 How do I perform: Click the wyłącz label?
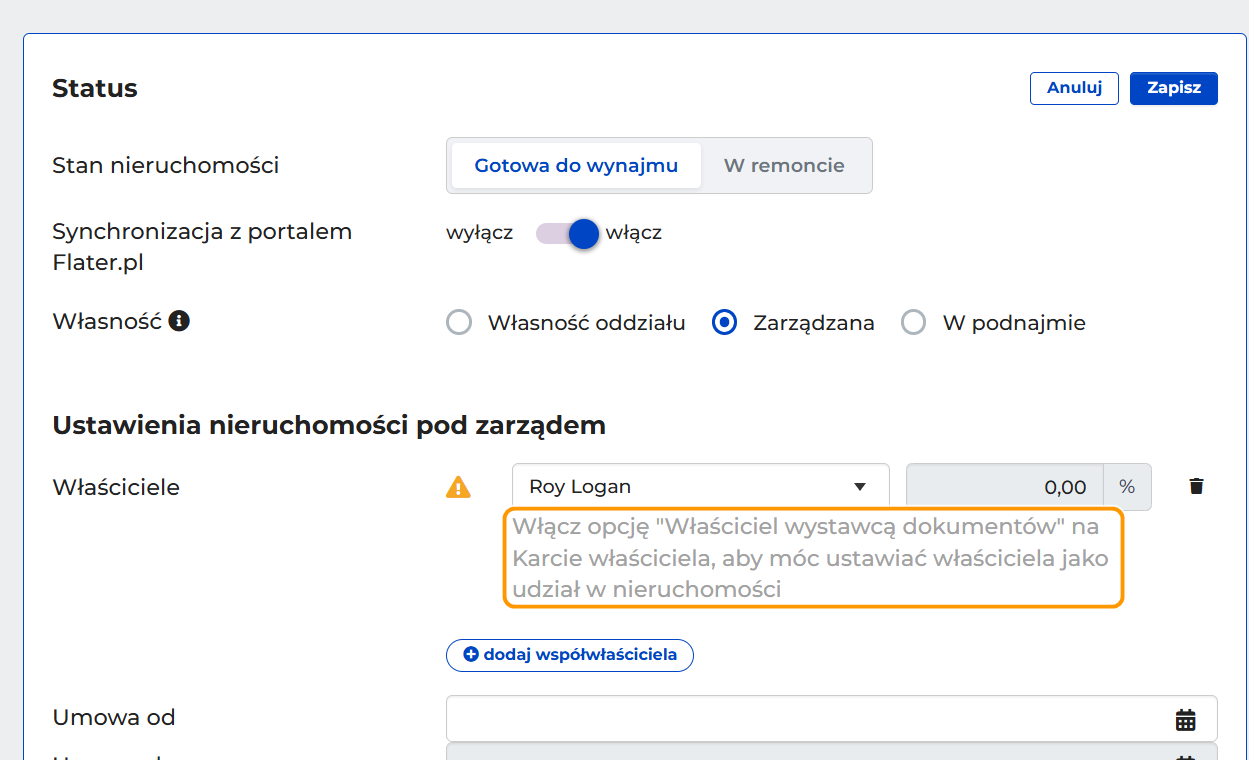(480, 233)
